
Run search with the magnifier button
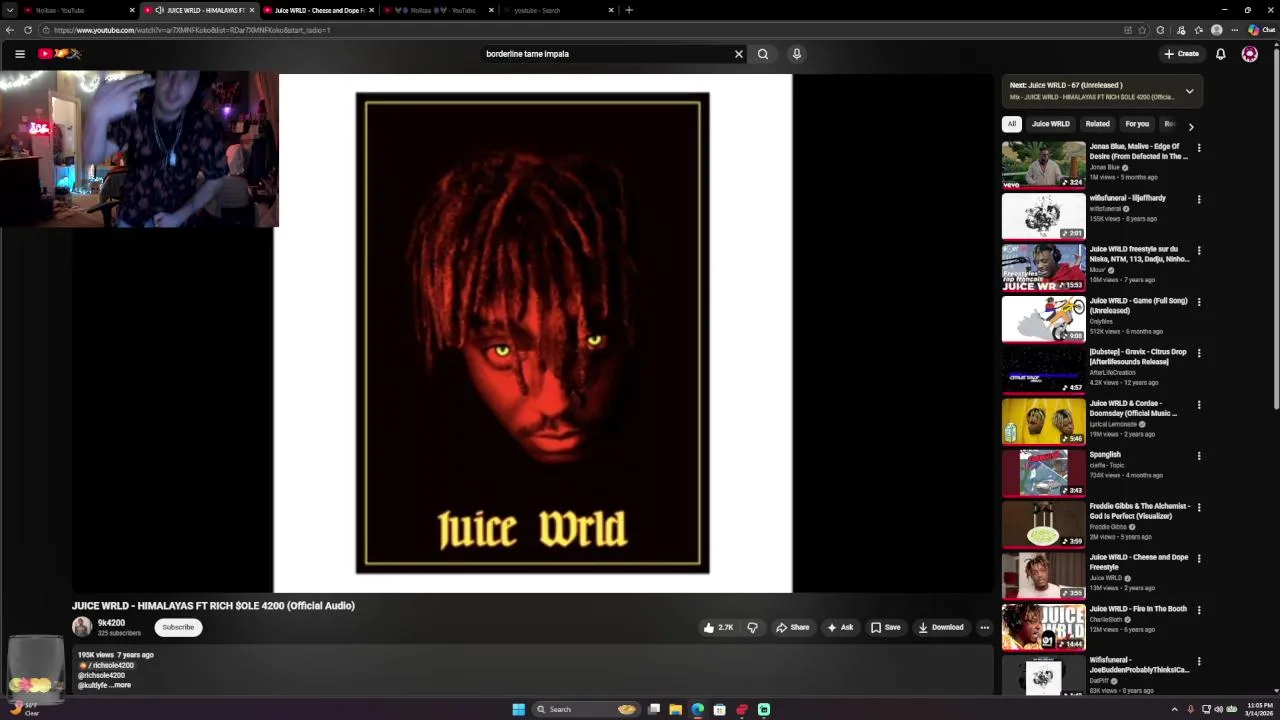click(763, 54)
